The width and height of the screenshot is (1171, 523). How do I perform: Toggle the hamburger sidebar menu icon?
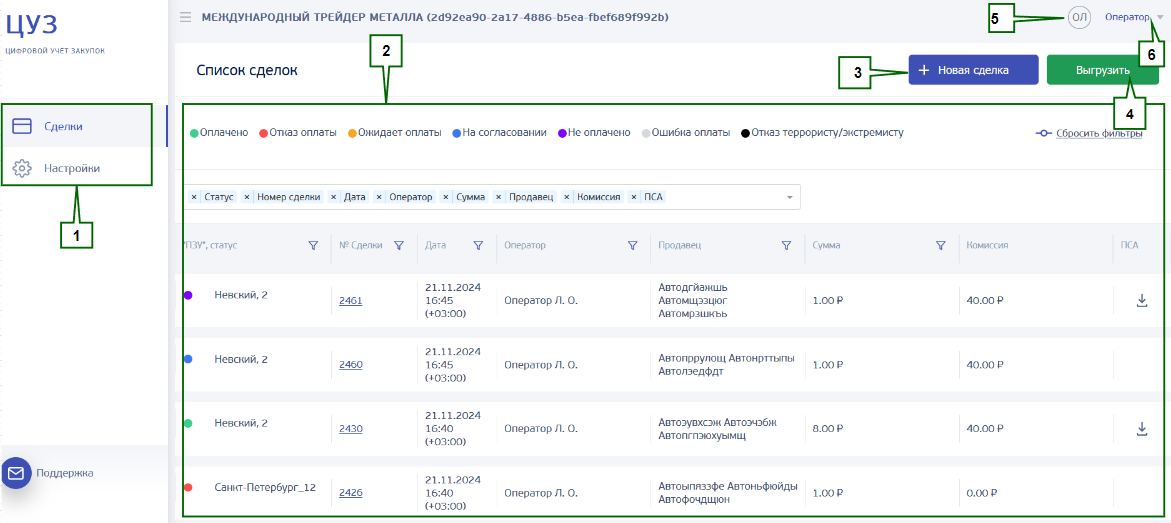[185, 16]
